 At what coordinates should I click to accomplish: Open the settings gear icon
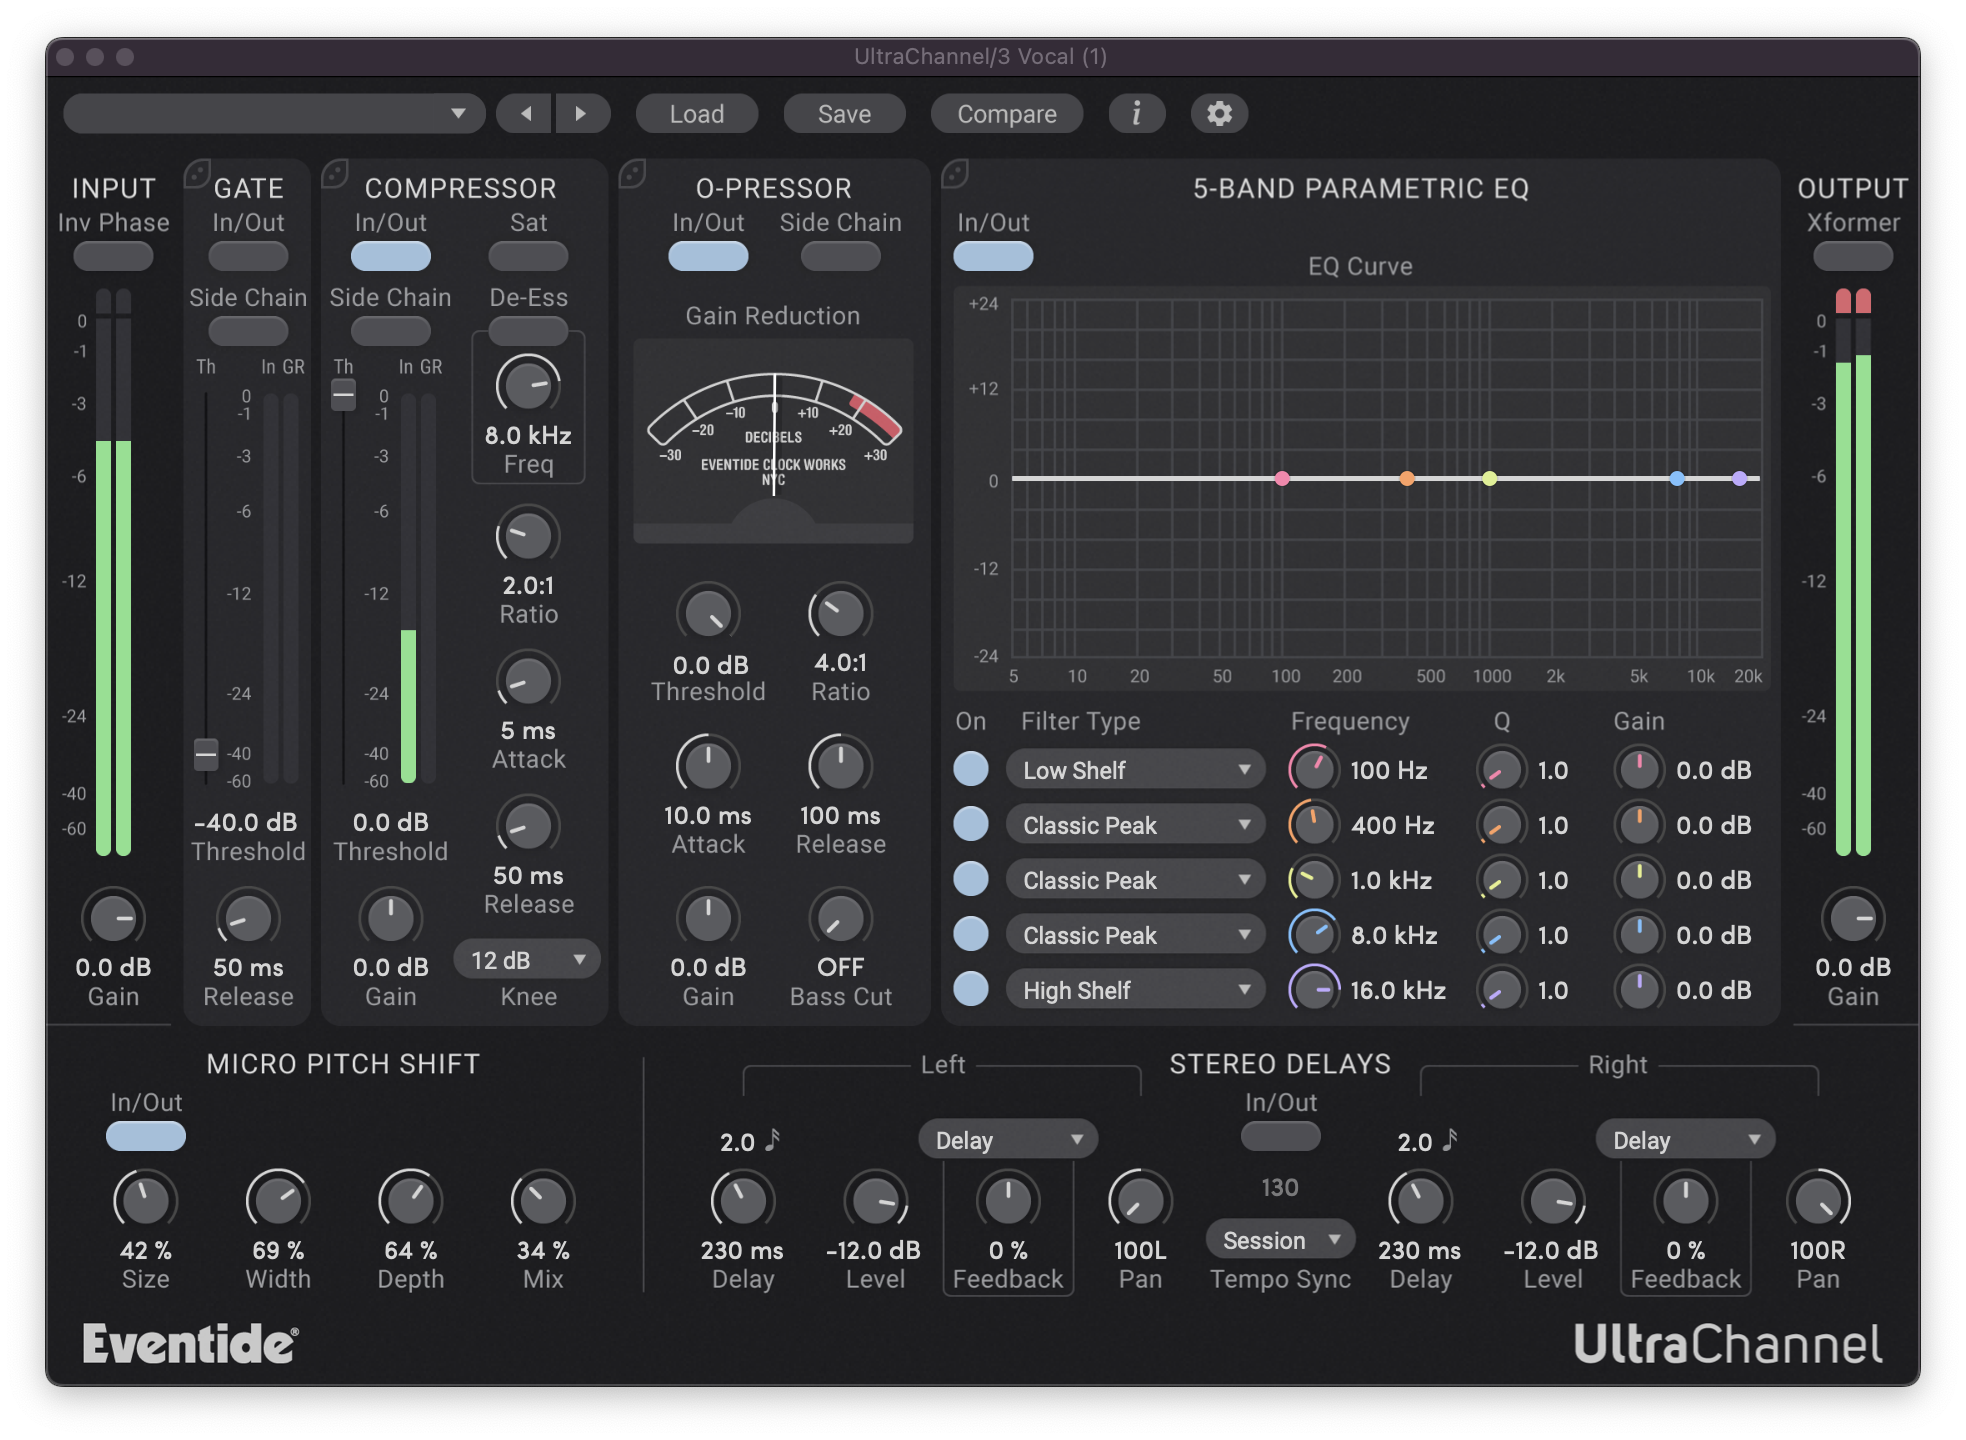coord(1218,114)
